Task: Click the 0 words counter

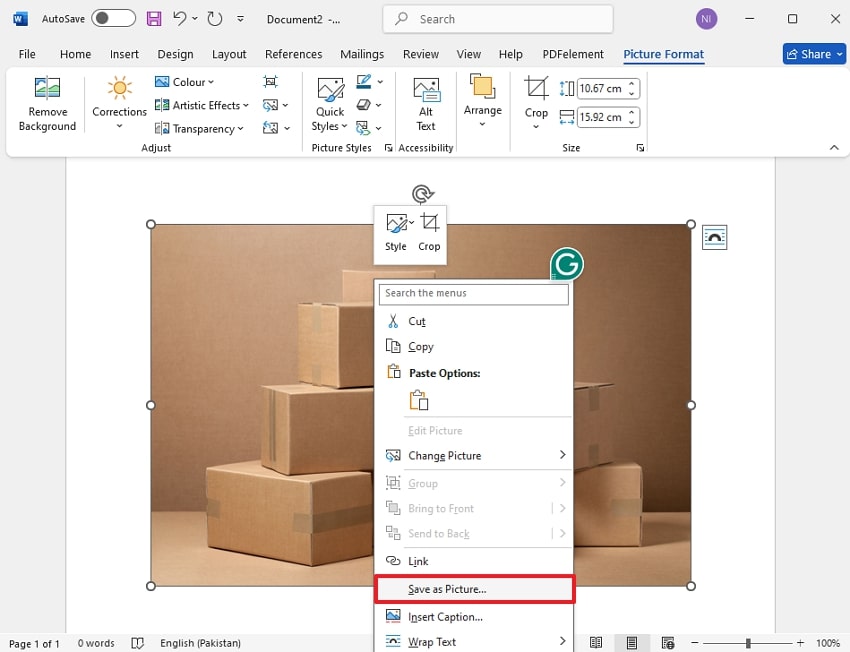Action: 96,643
